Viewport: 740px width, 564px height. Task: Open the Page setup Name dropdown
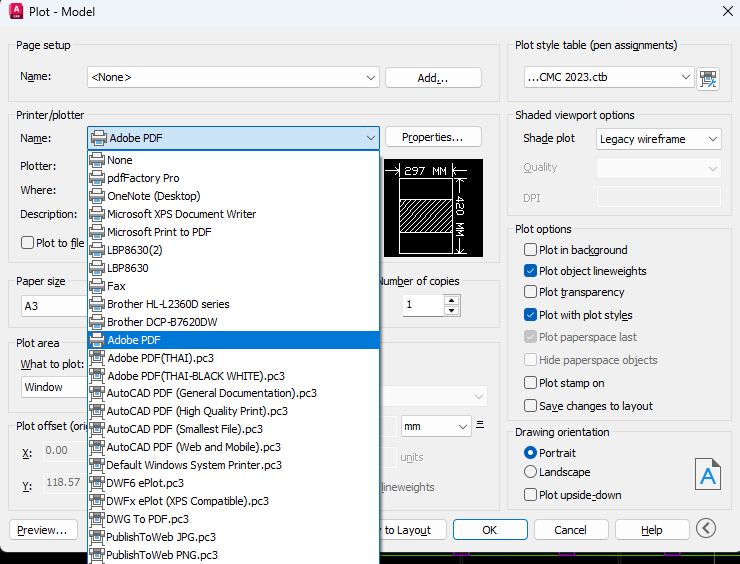tap(233, 77)
